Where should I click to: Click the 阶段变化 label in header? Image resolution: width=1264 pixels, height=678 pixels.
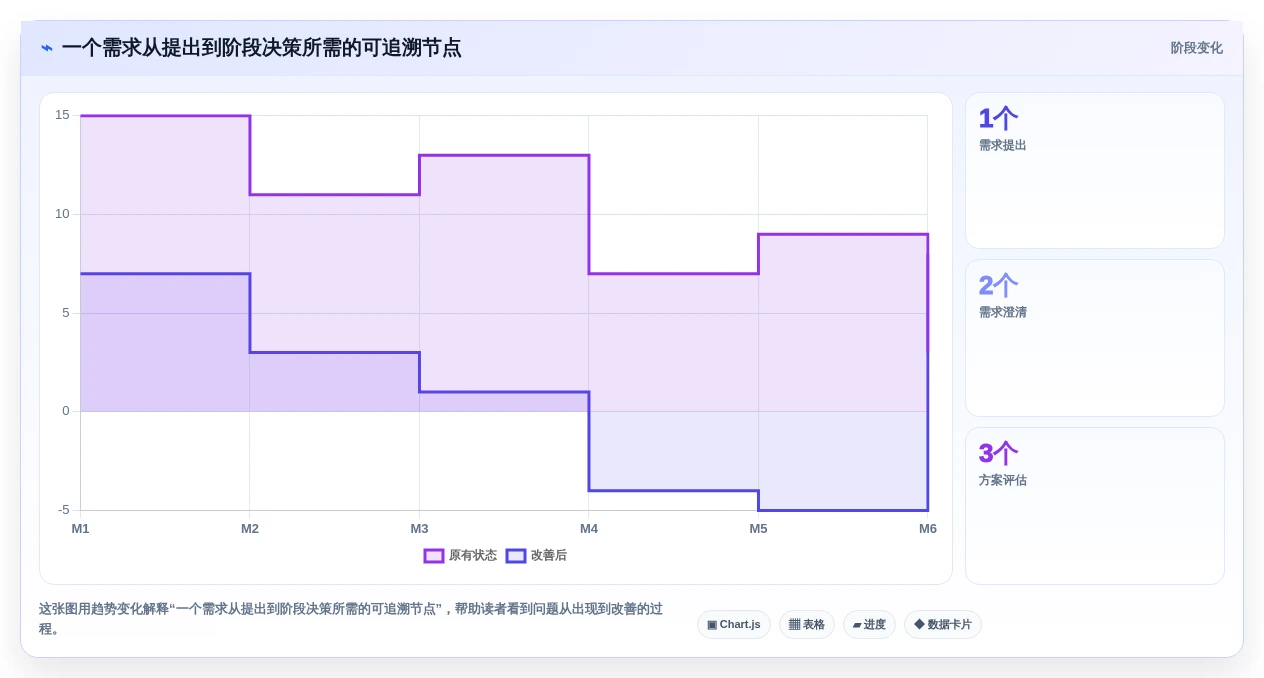point(1197,48)
